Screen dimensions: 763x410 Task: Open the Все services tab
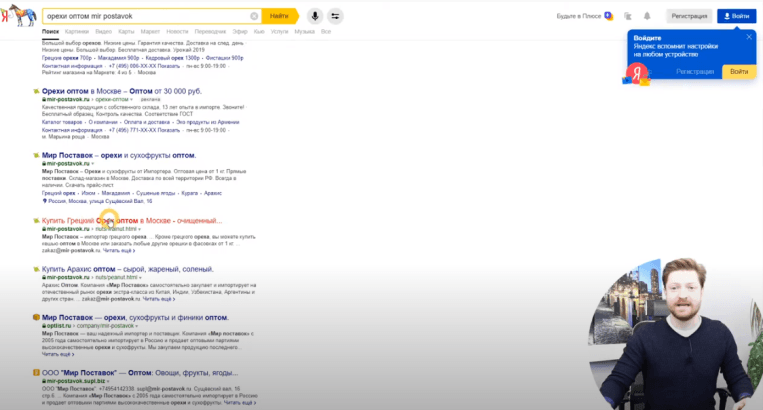326,32
